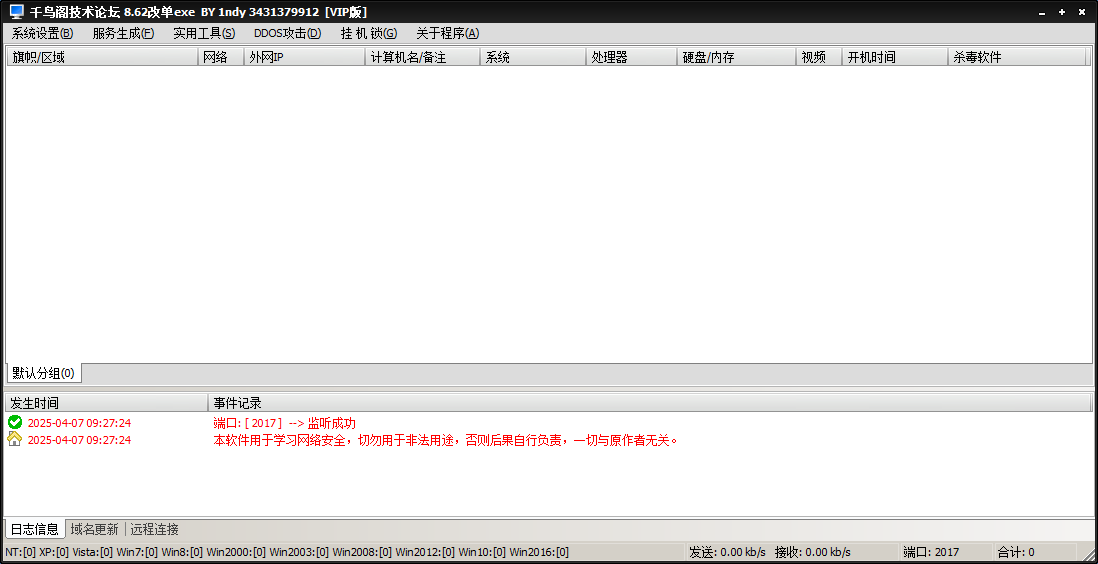Switch to the 远程连接 tab
The height and width of the screenshot is (564, 1098).
[x=155, y=529]
